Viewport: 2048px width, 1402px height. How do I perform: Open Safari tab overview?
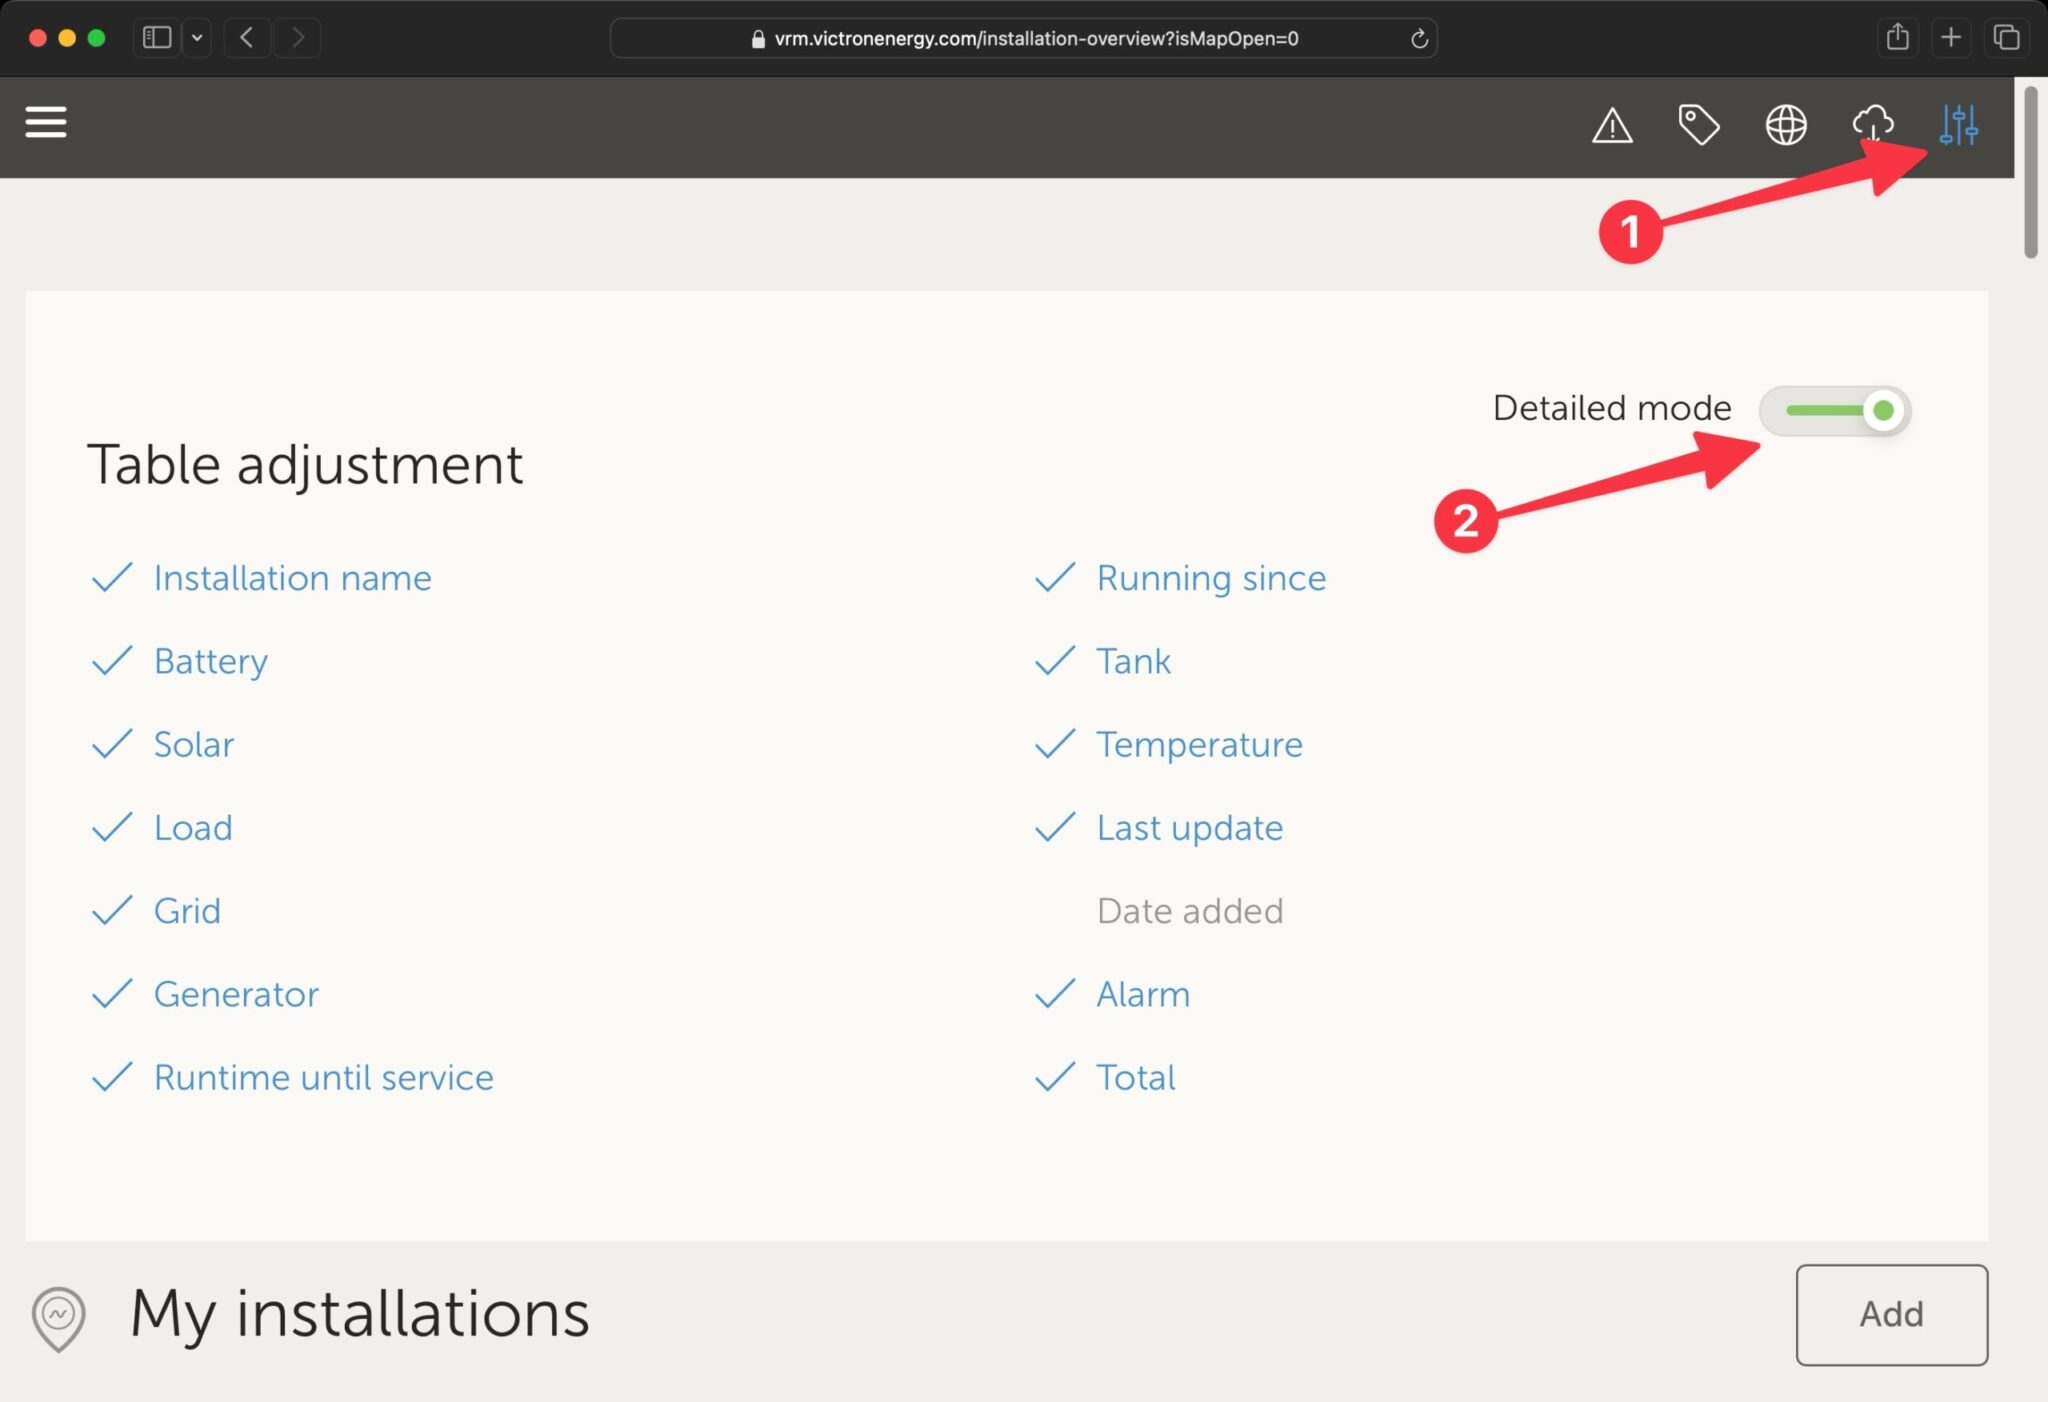pos(2006,38)
